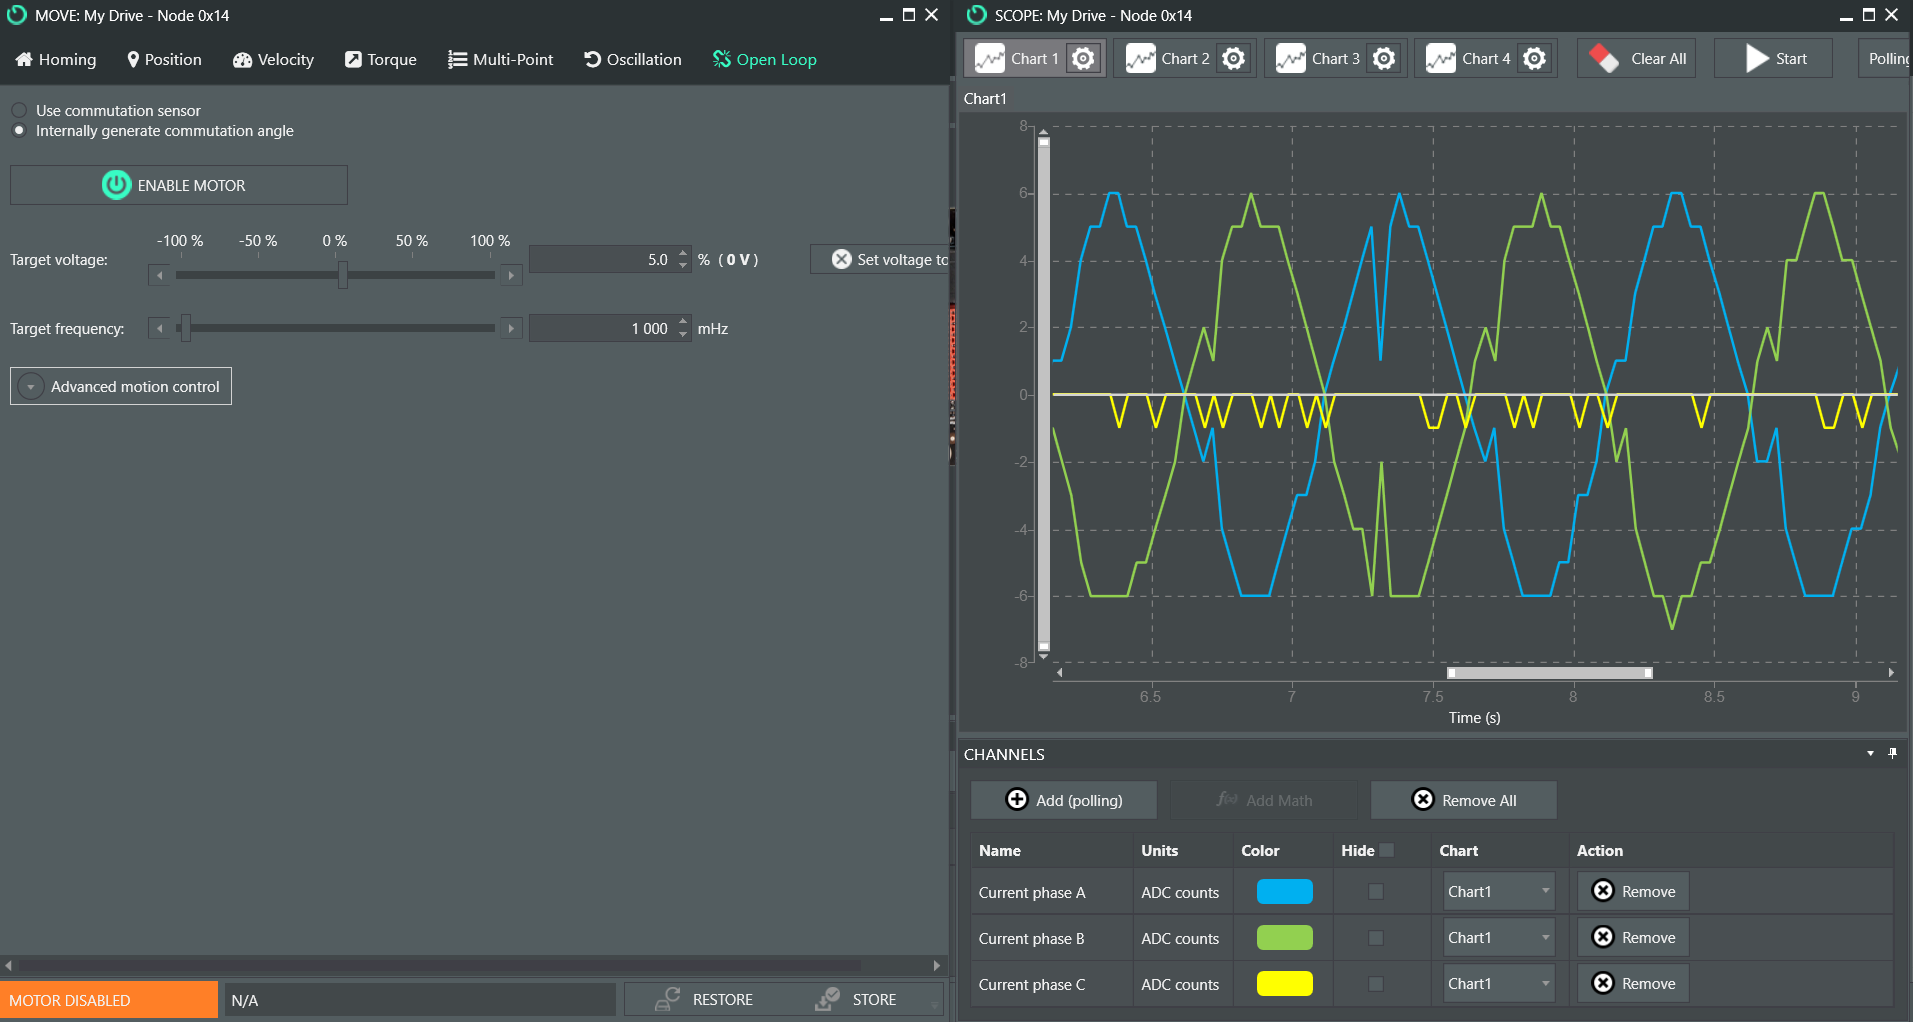Select Internally generate commutation angle
Image resolution: width=1913 pixels, height=1022 pixels.
point(19,131)
